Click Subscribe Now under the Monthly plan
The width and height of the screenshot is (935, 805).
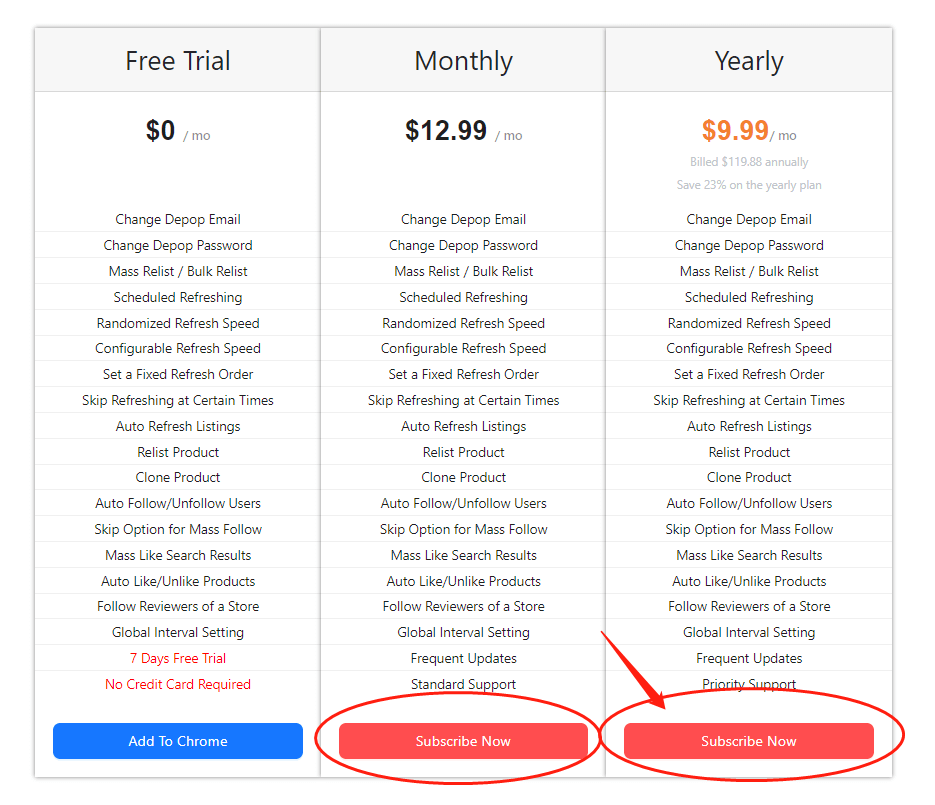463,741
